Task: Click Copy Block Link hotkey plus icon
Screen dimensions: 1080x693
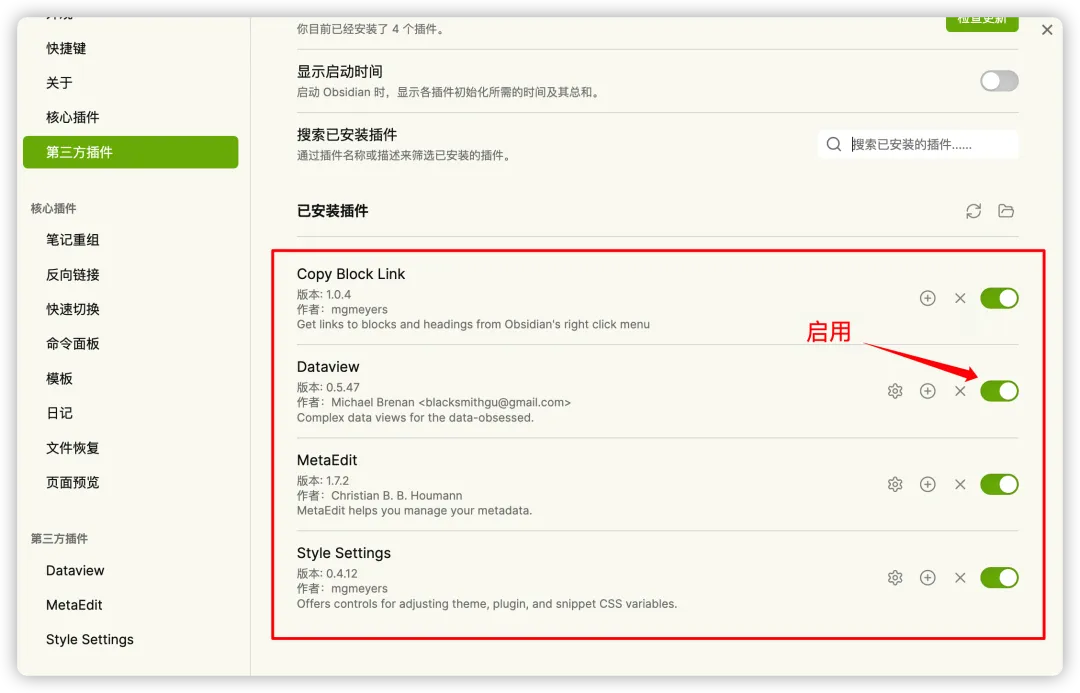Action: [928, 298]
